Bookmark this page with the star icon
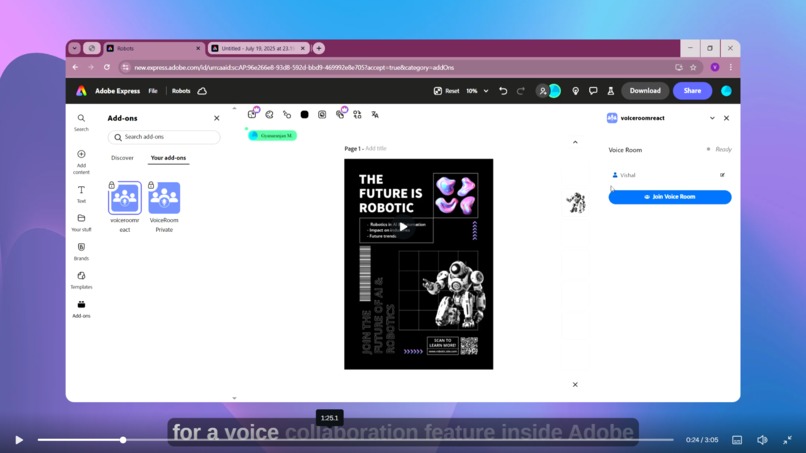Viewport: 806px width, 453px height. click(x=693, y=67)
